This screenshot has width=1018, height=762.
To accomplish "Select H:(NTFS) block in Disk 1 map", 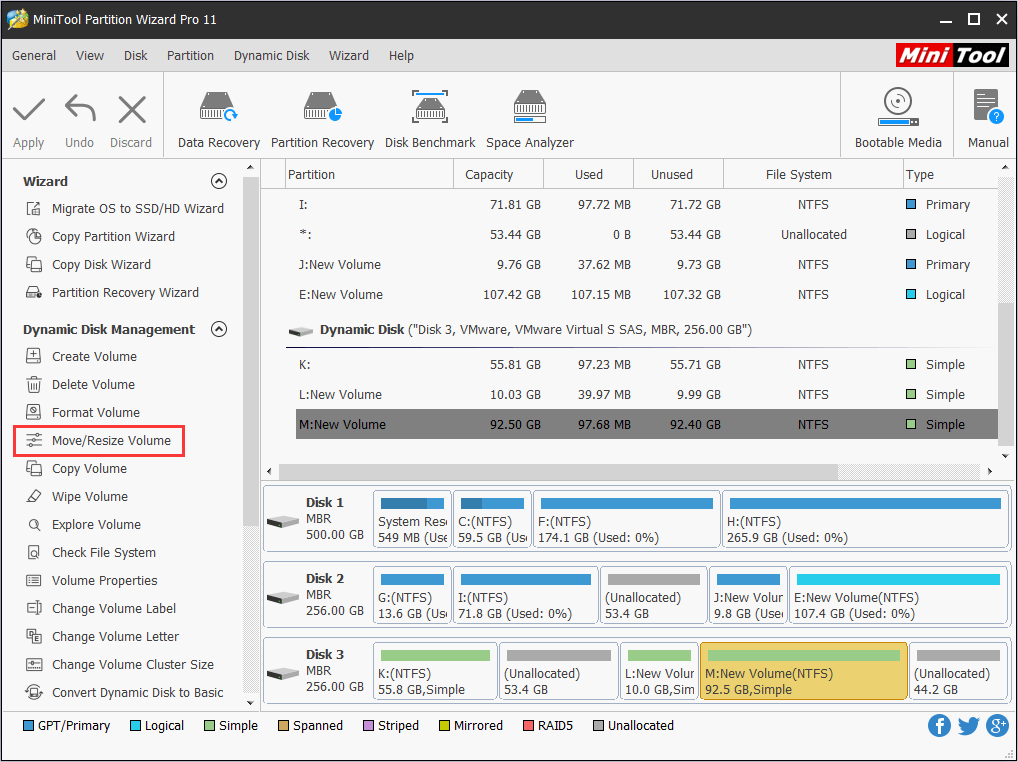I will [x=865, y=519].
